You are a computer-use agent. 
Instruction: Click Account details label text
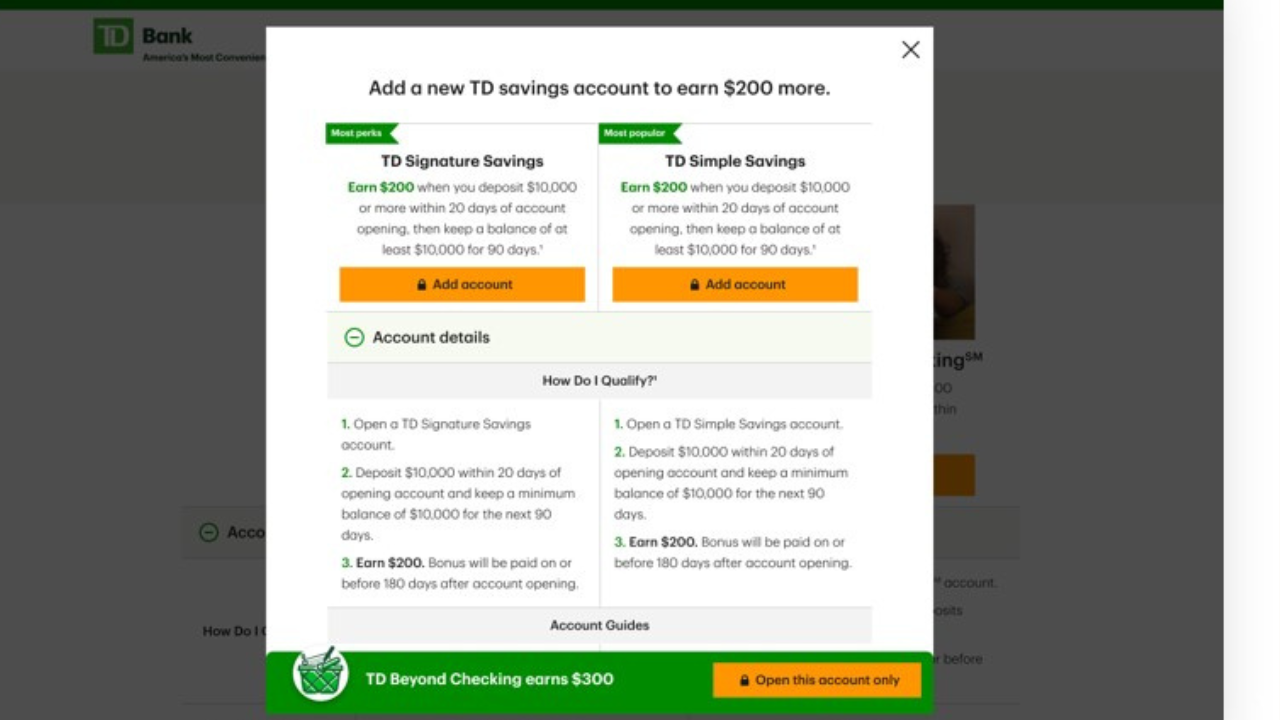pos(431,338)
